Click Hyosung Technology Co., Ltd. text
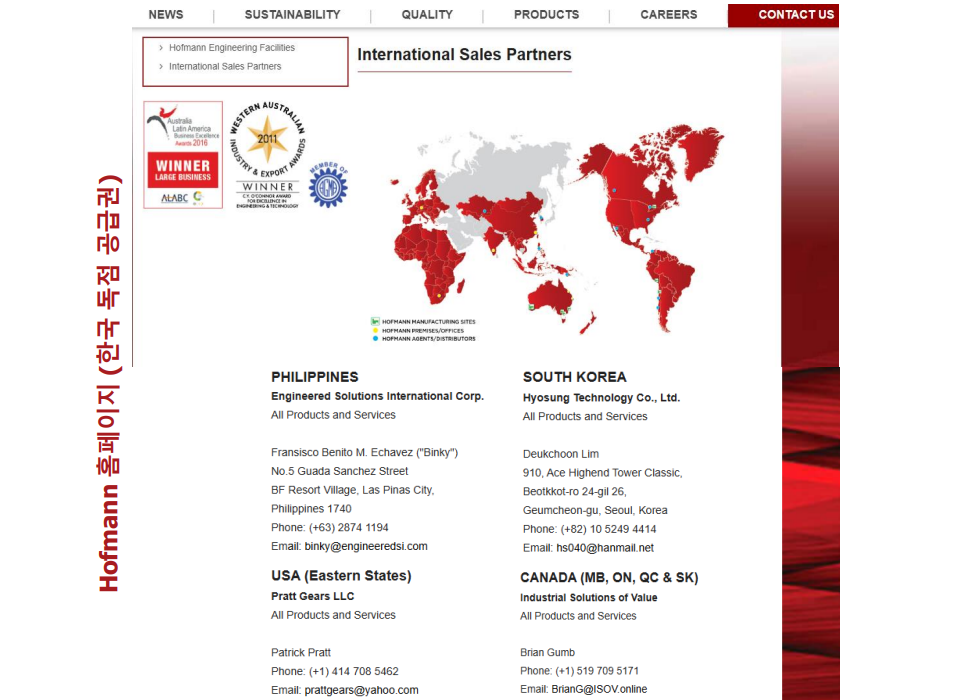The width and height of the screenshot is (957, 700). coord(601,398)
